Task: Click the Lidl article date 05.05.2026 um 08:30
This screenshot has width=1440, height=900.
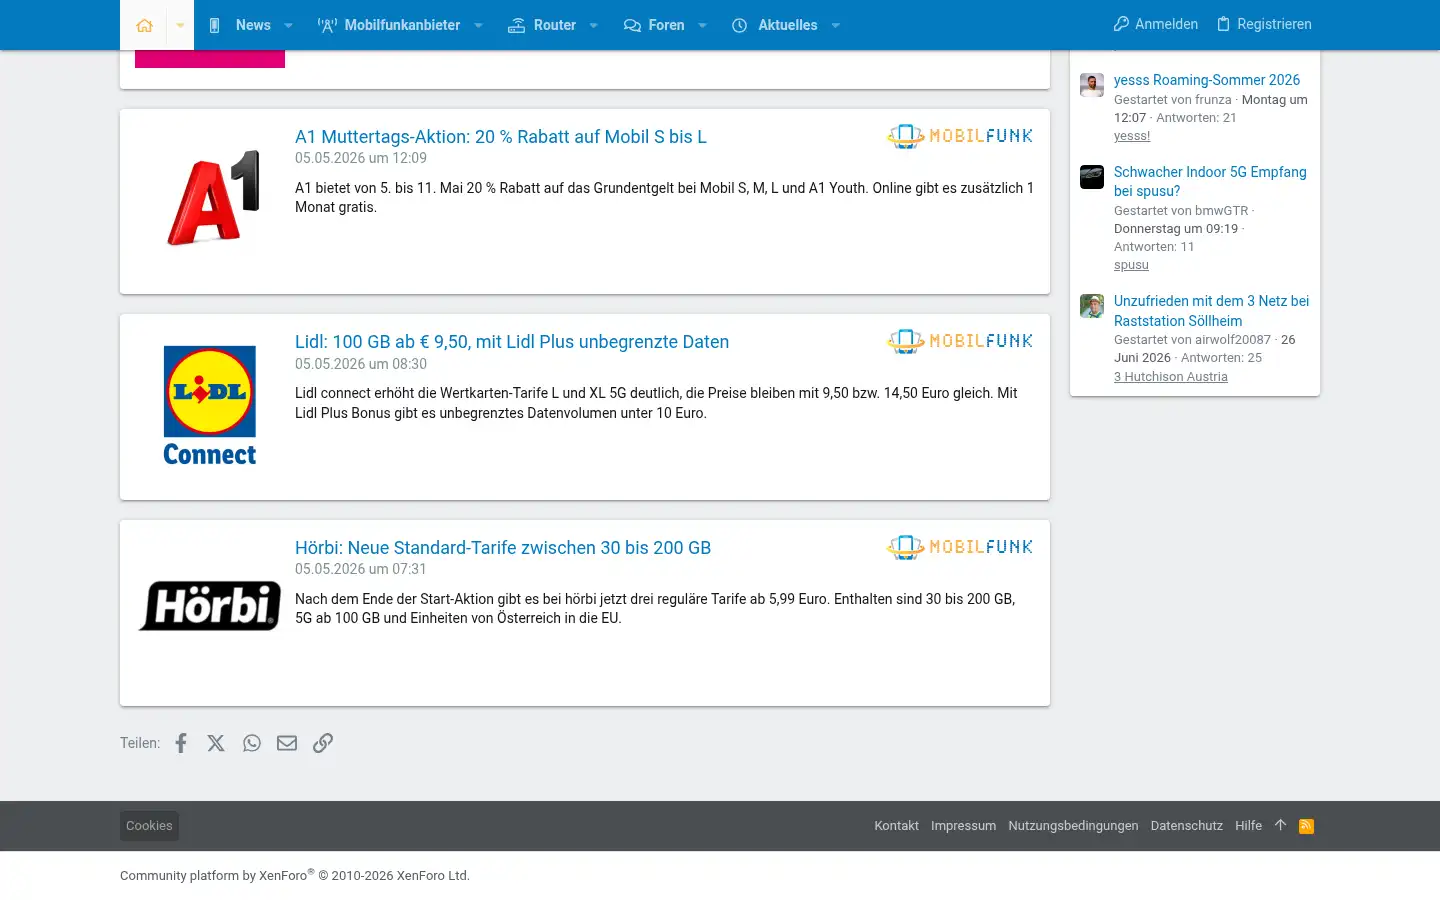Action: coord(361,364)
